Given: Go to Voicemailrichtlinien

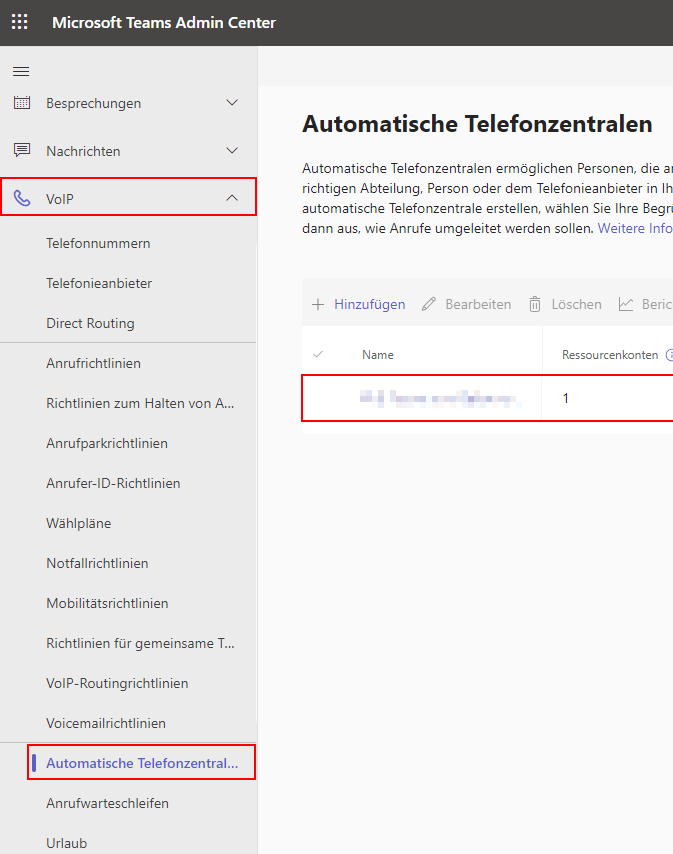Looking at the screenshot, I should [x=106, y=723].
